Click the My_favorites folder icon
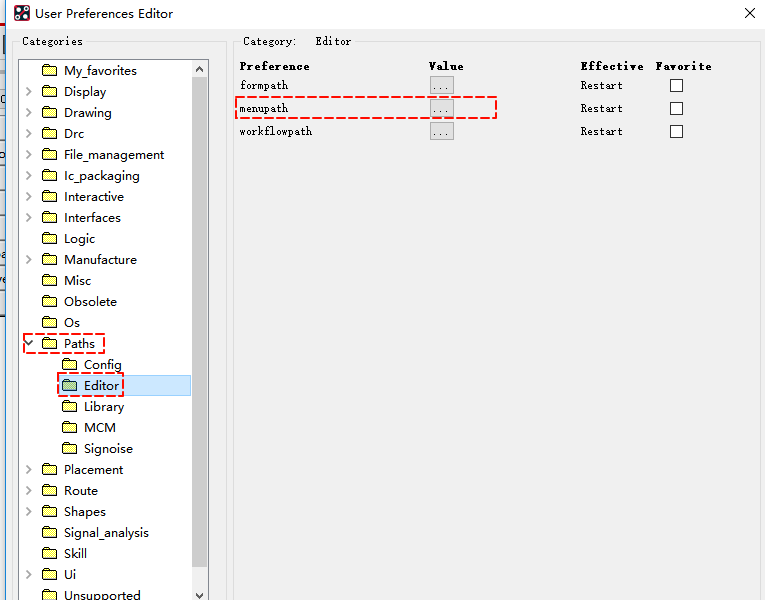765x600 pixels. (x=49, y=71)
